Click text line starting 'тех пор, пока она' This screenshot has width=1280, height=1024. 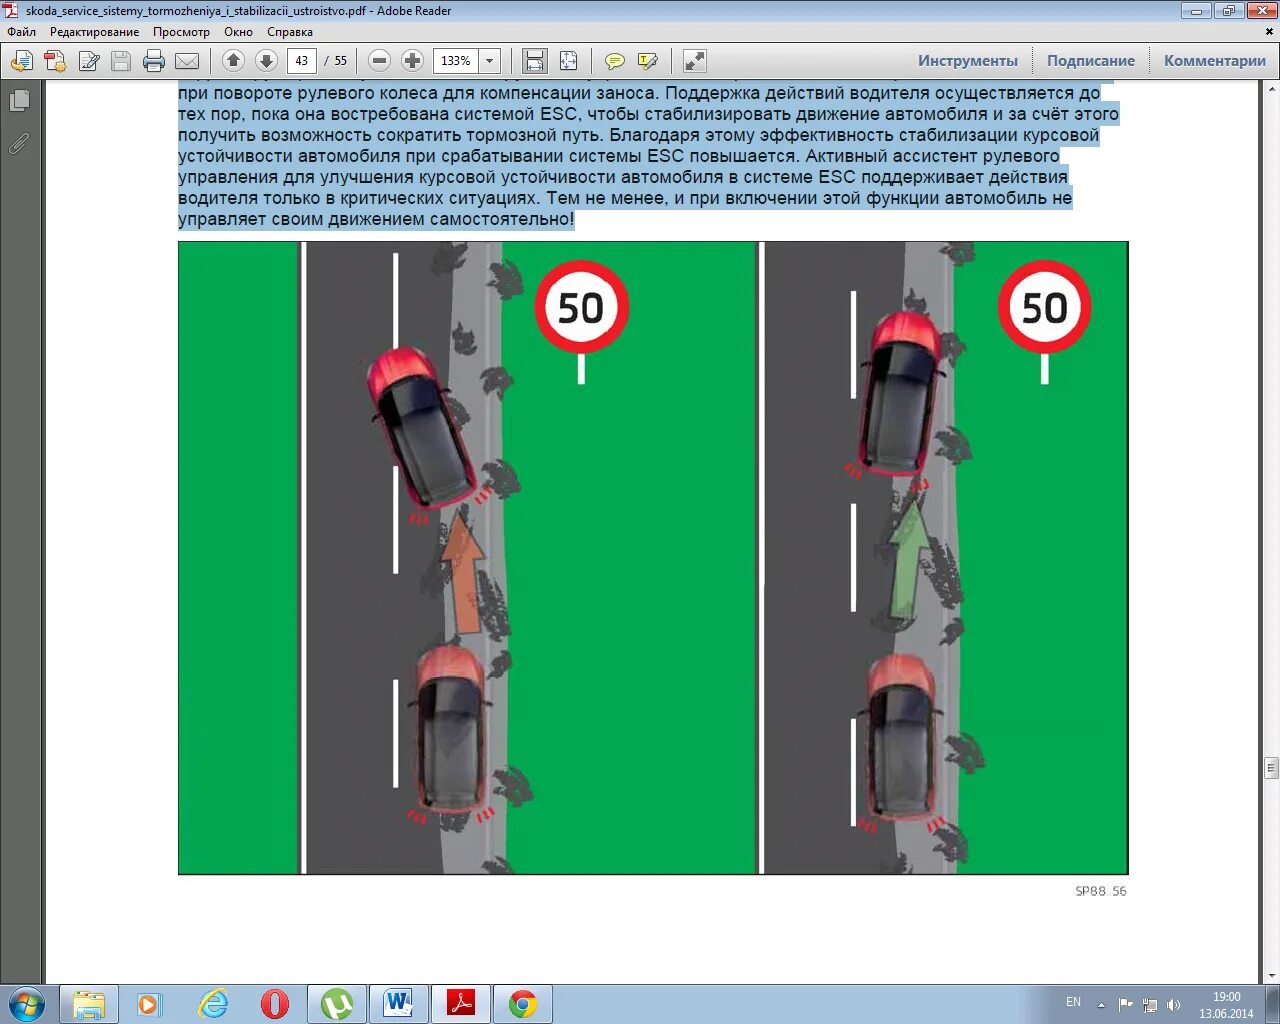click(x=648, y=114)
